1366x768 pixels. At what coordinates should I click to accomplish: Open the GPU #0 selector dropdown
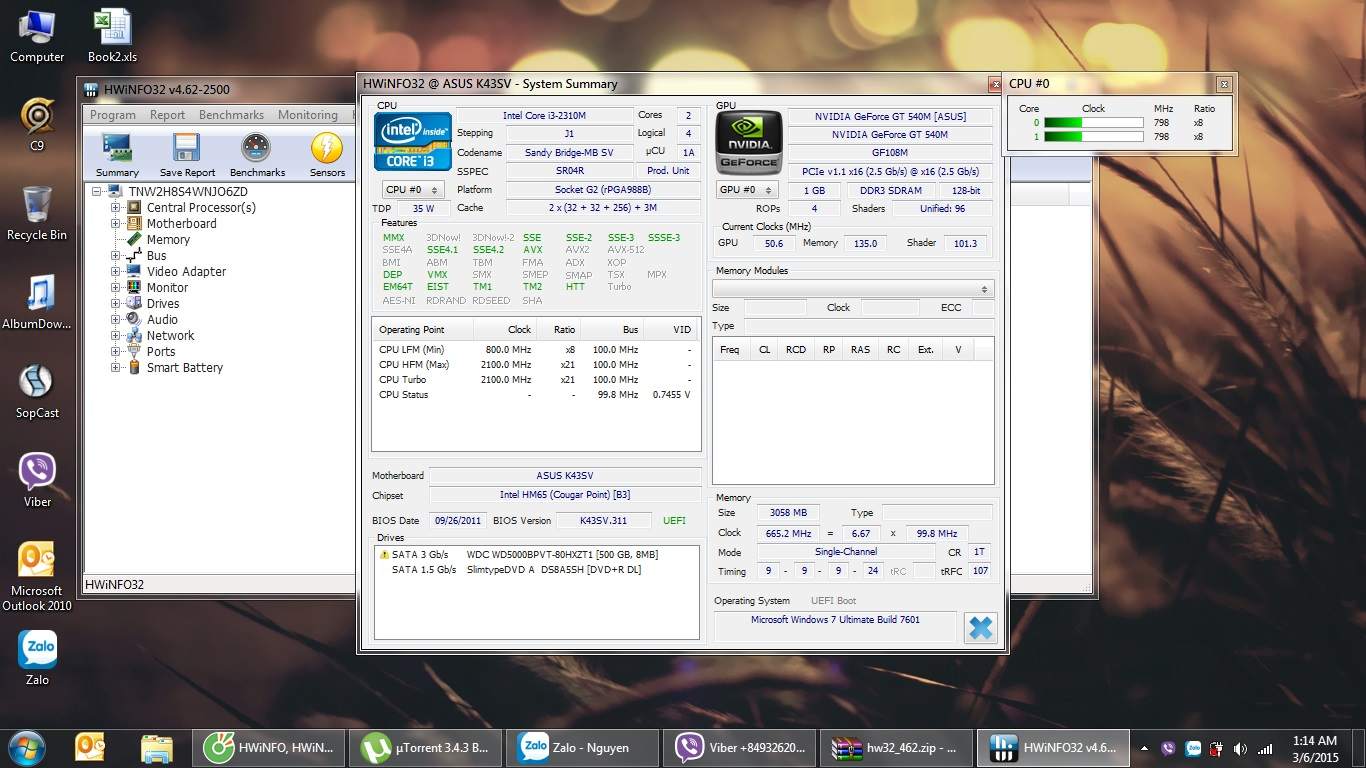tap(747, 190)
